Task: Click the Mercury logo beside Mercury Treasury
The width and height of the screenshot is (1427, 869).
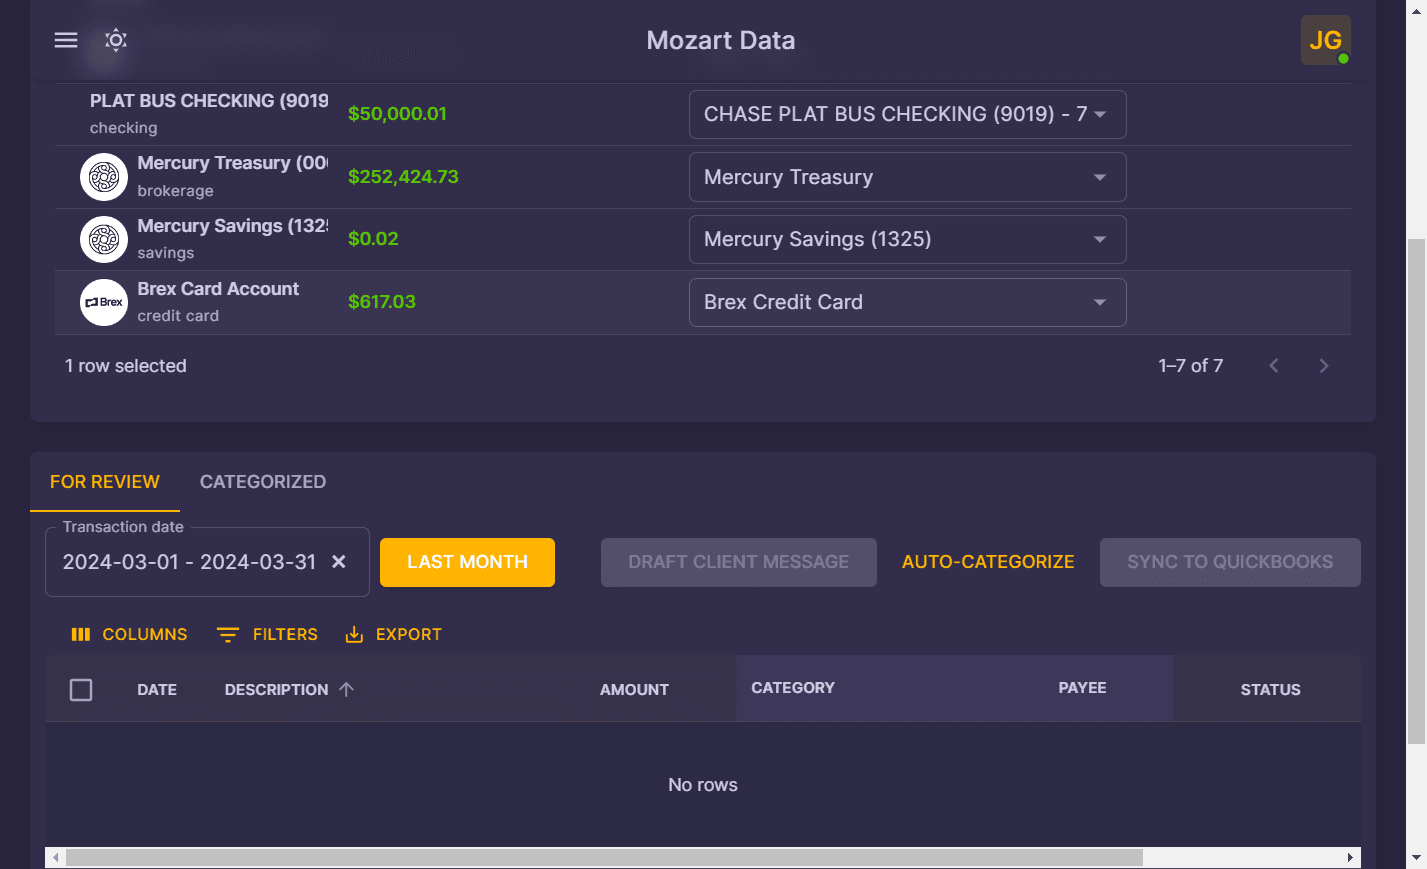Action: (103, 177)
